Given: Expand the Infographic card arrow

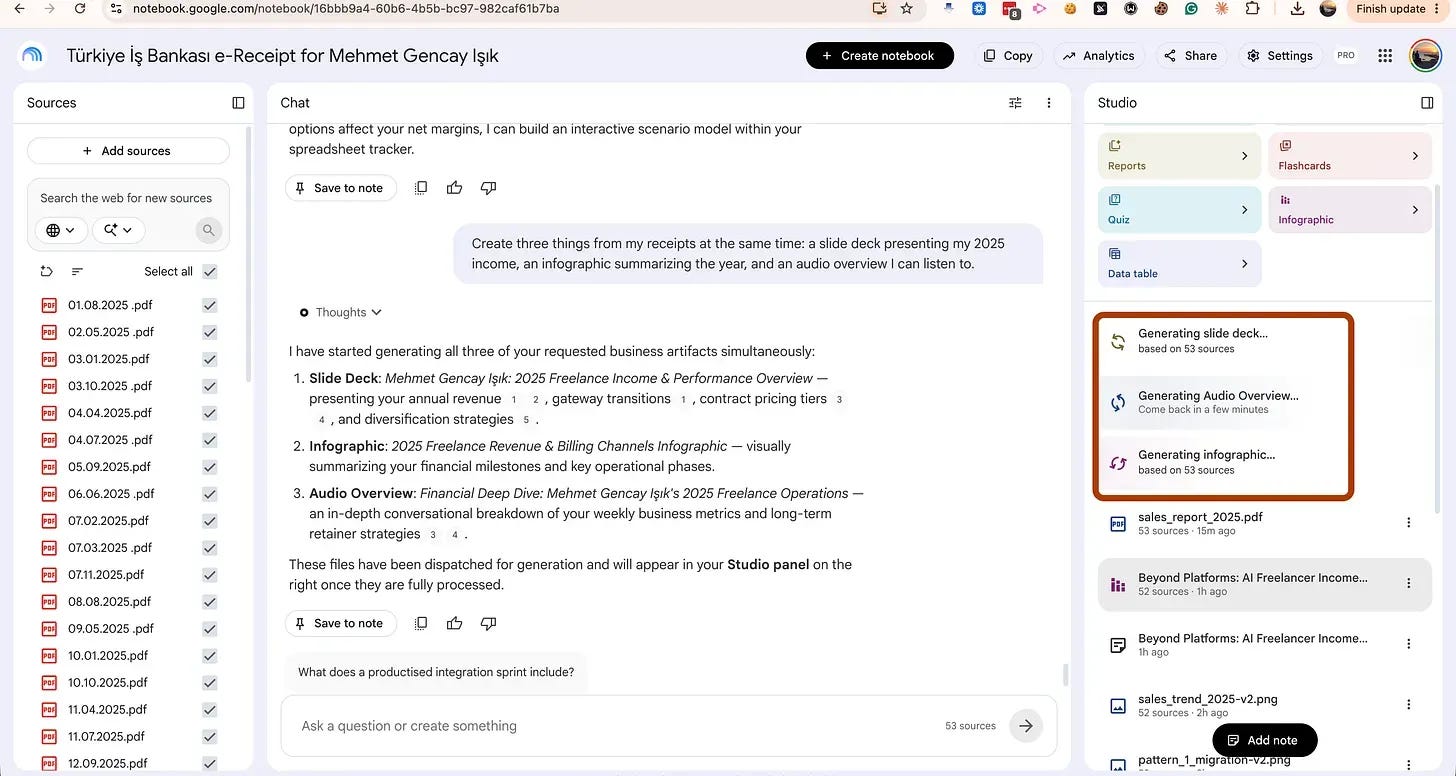Looking at the screenshot, I should [1415, 210].
